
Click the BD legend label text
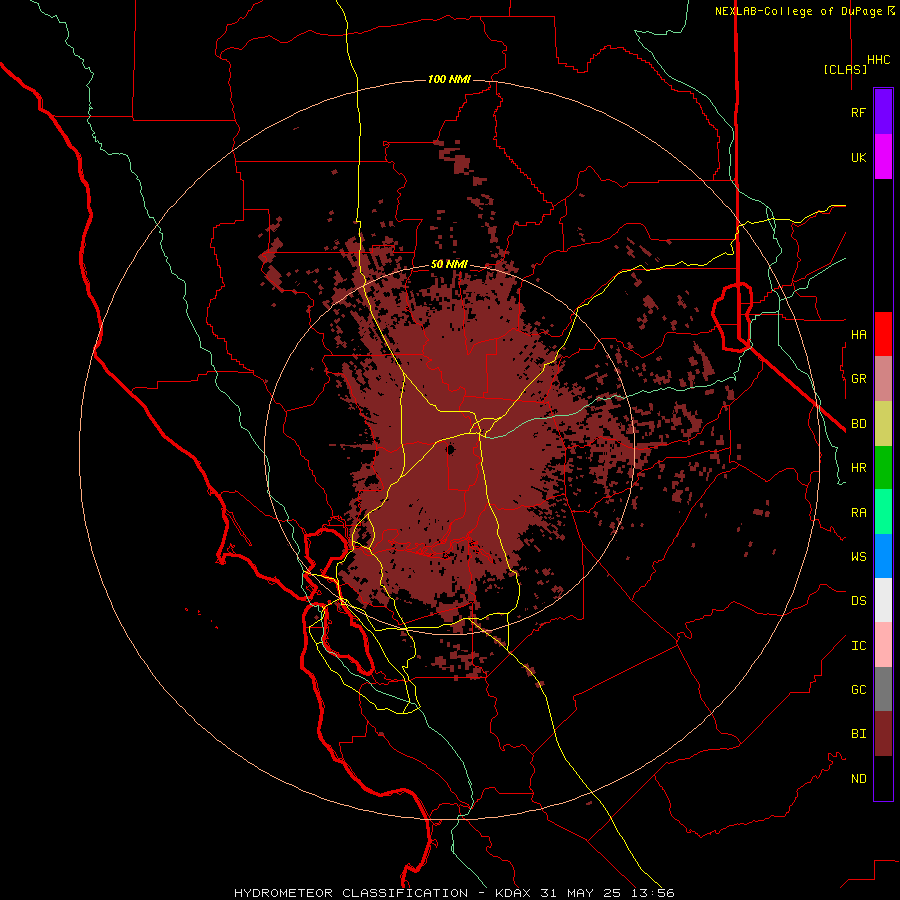[858, 424]
